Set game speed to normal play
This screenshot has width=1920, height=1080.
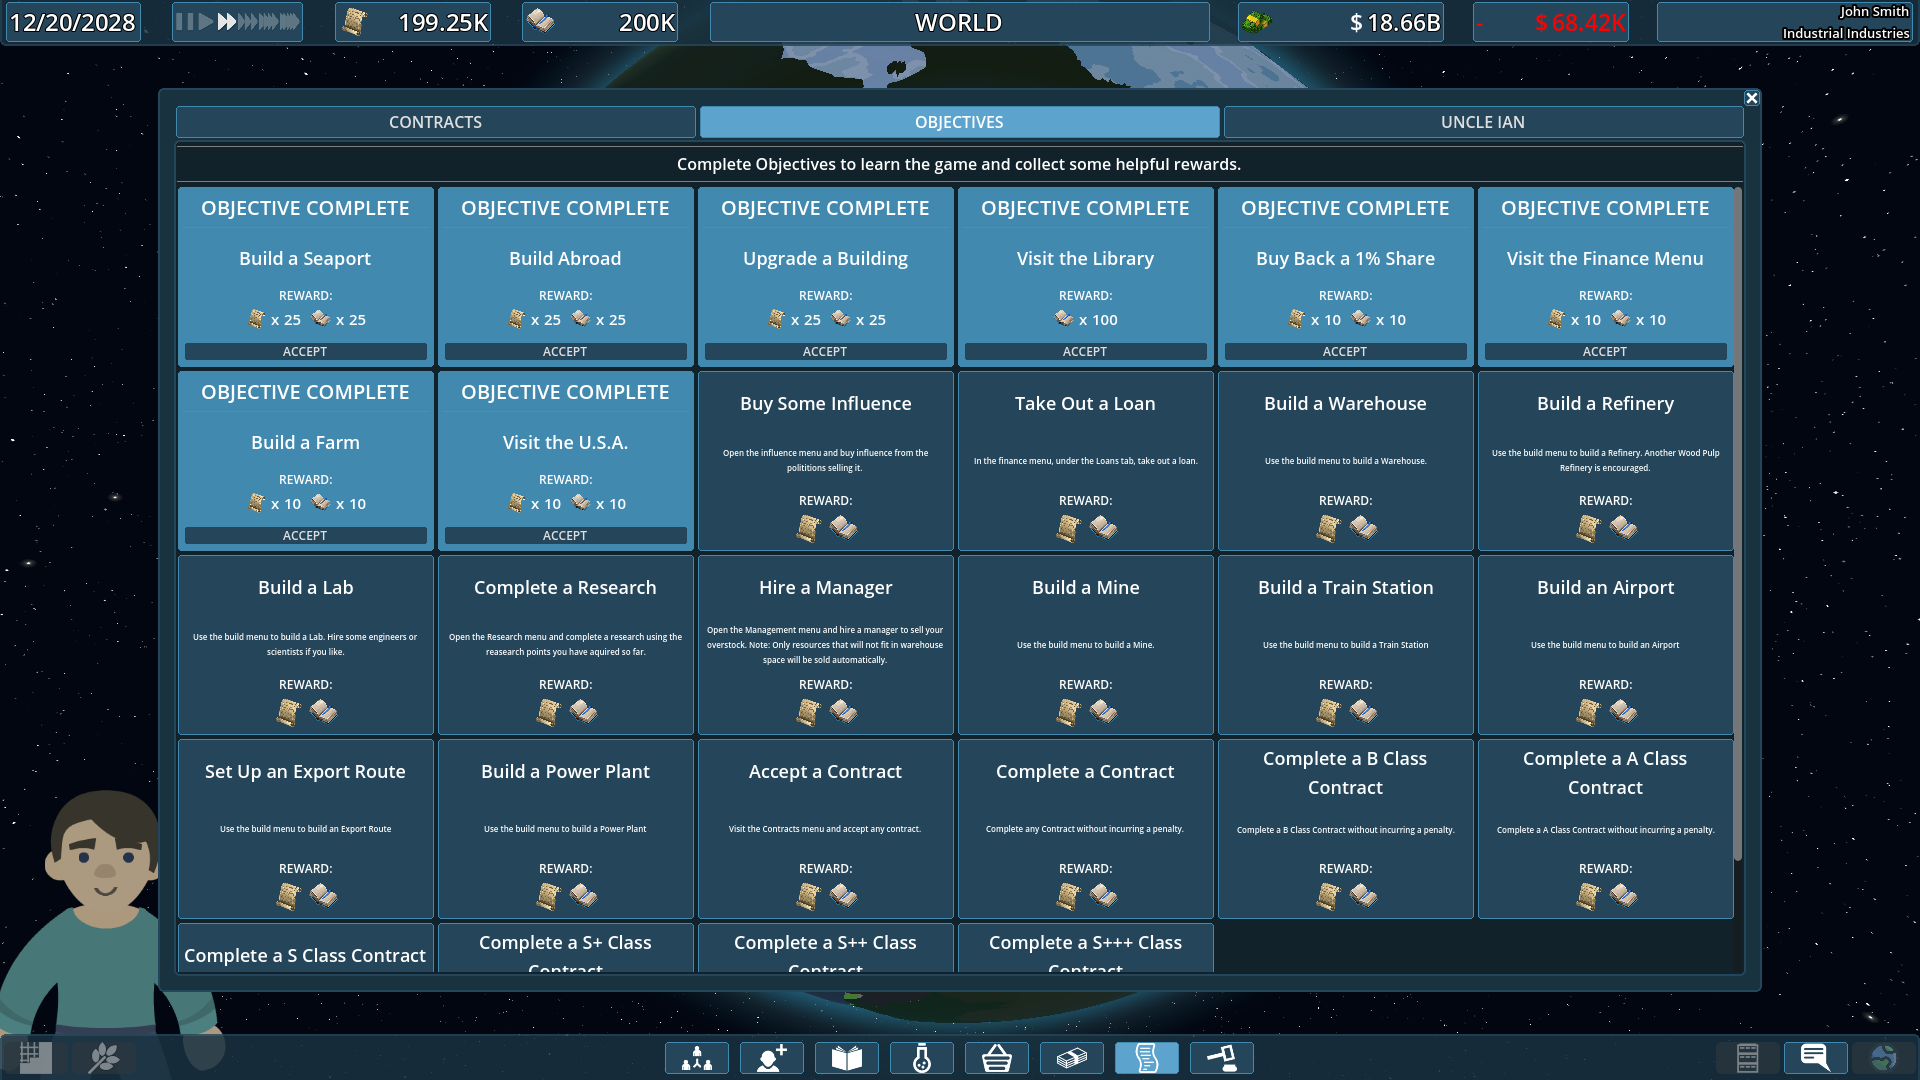(x=205, y=22)
